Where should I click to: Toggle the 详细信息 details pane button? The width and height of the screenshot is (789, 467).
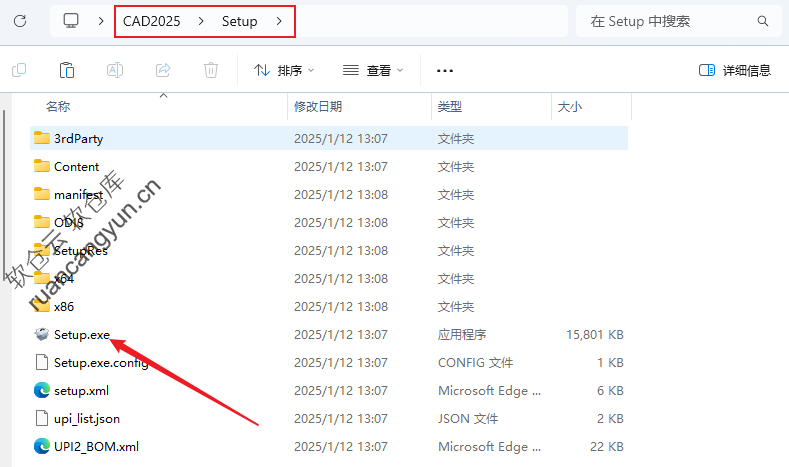pos(735,70)
